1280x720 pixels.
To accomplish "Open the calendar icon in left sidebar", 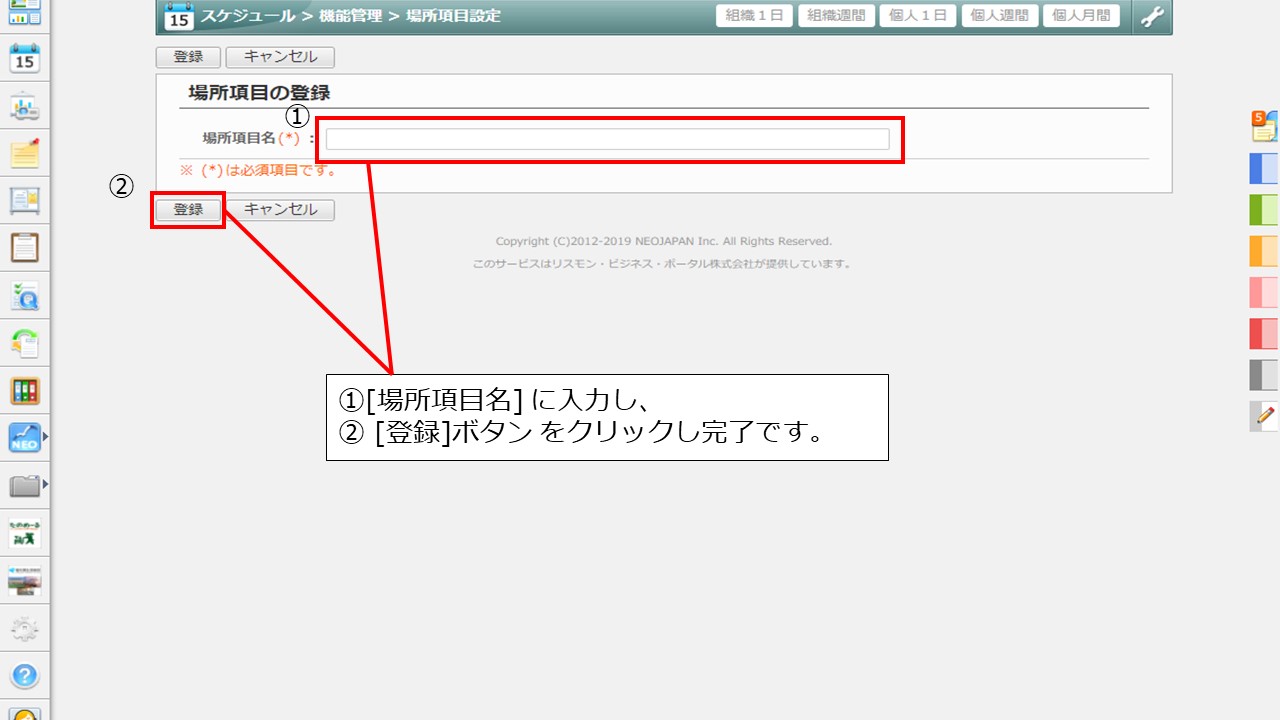I will click(x=24, y=58).
